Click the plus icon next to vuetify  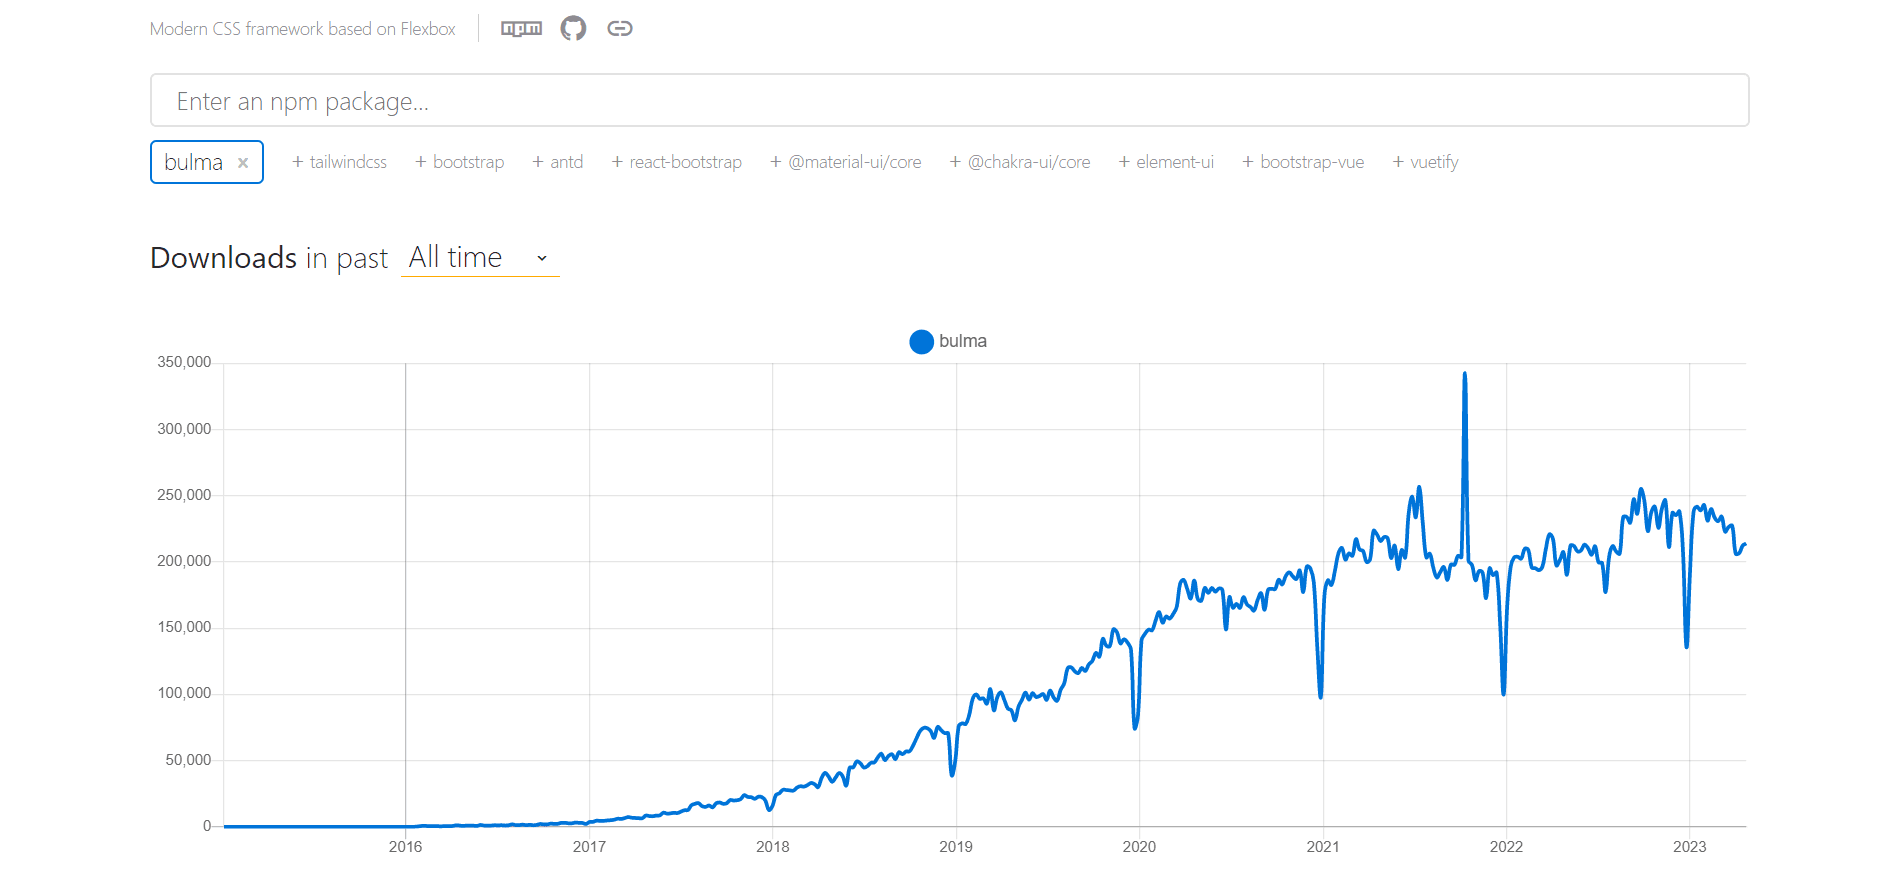1397,161
